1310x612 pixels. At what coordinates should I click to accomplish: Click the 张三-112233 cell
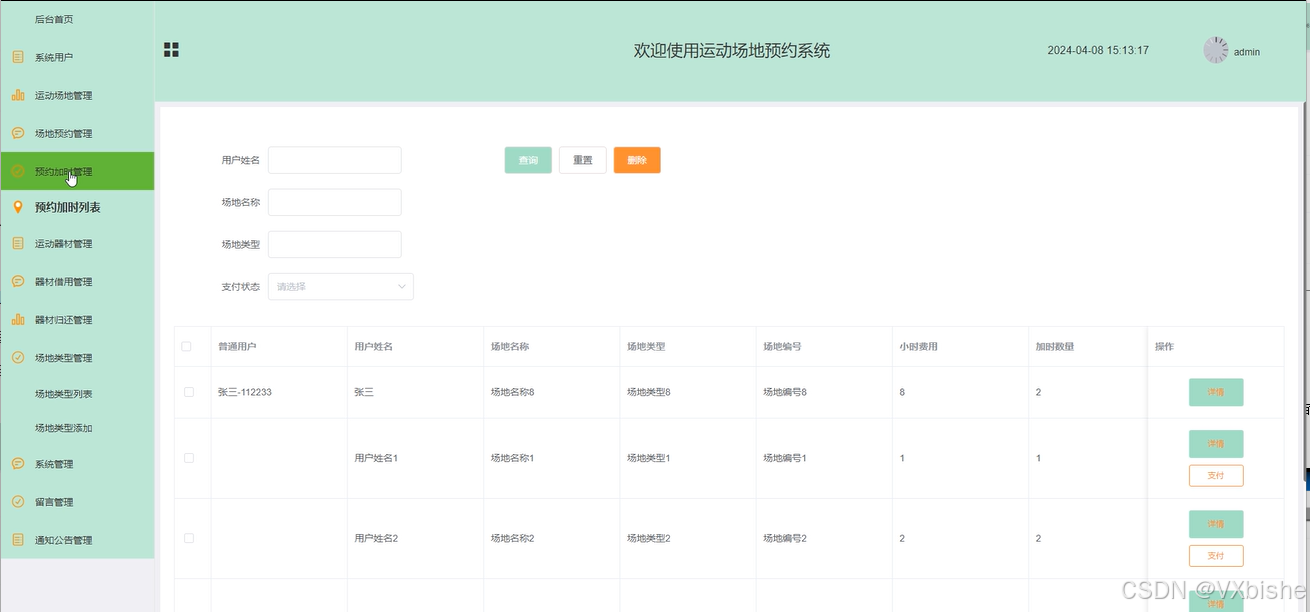point(245,392)
